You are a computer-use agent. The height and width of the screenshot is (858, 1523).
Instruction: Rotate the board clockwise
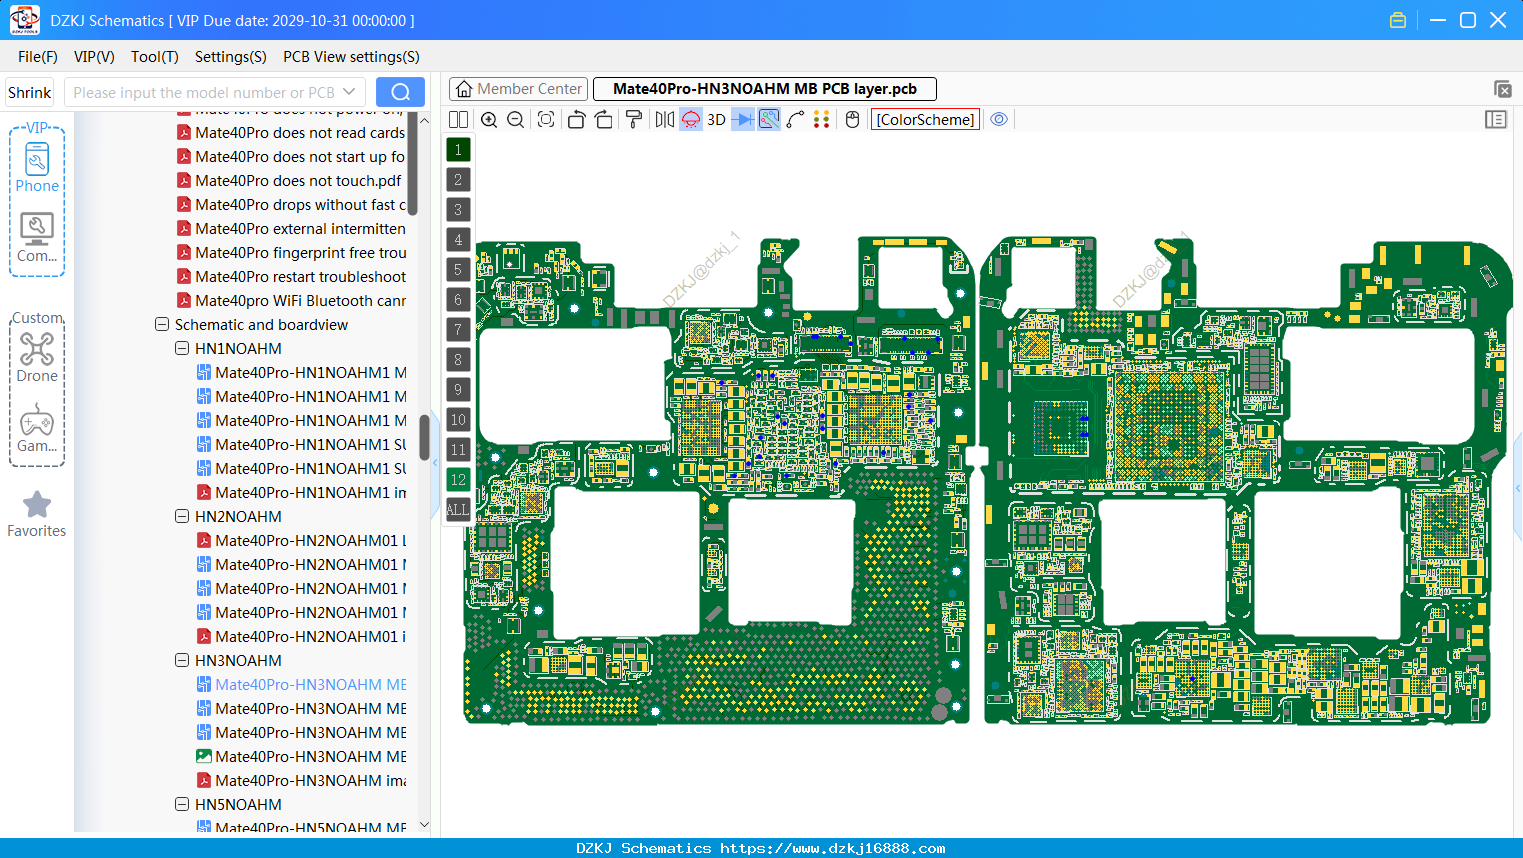click(x=603, y=119)
